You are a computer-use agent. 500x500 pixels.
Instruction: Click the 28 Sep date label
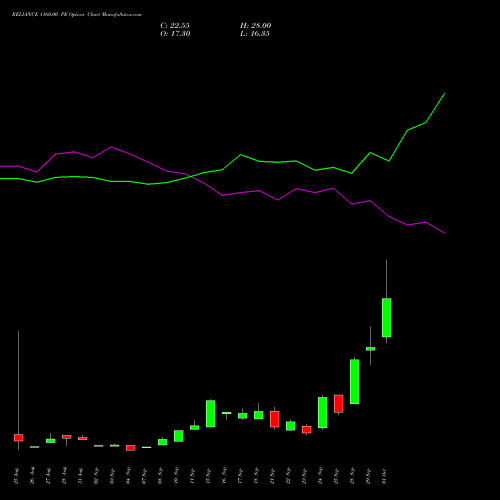[x=352, y=476]
